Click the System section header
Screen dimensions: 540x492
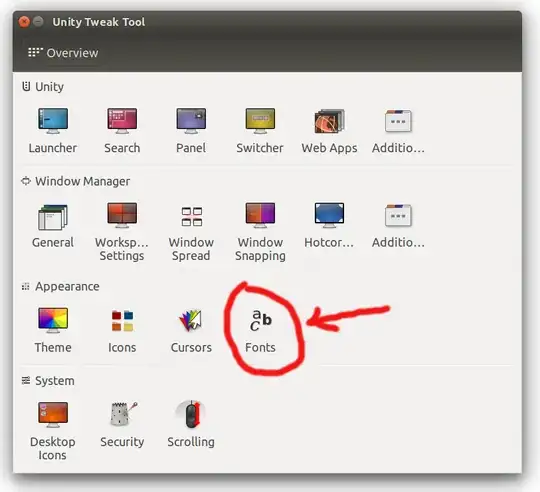click(48, 381)
